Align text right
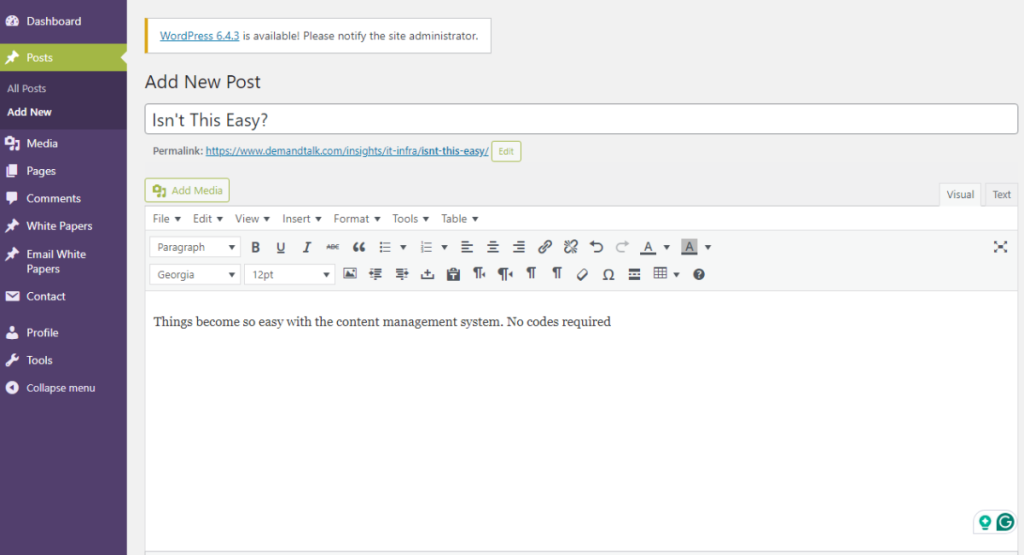Viewport: 1024px width, 555px height. [x=519, y=247]
